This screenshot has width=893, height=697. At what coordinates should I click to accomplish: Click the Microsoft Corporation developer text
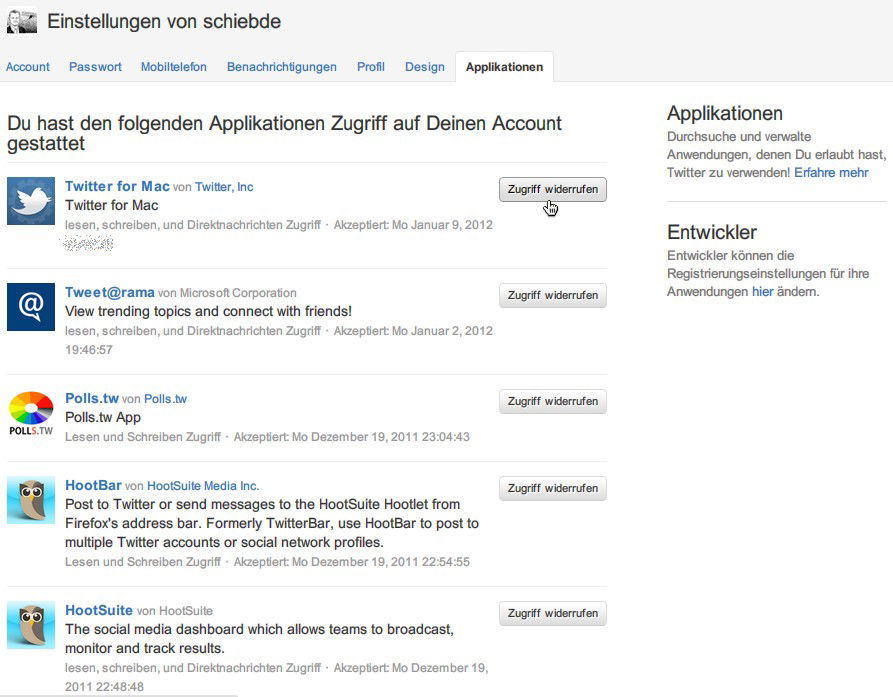[x=238, y=293]
